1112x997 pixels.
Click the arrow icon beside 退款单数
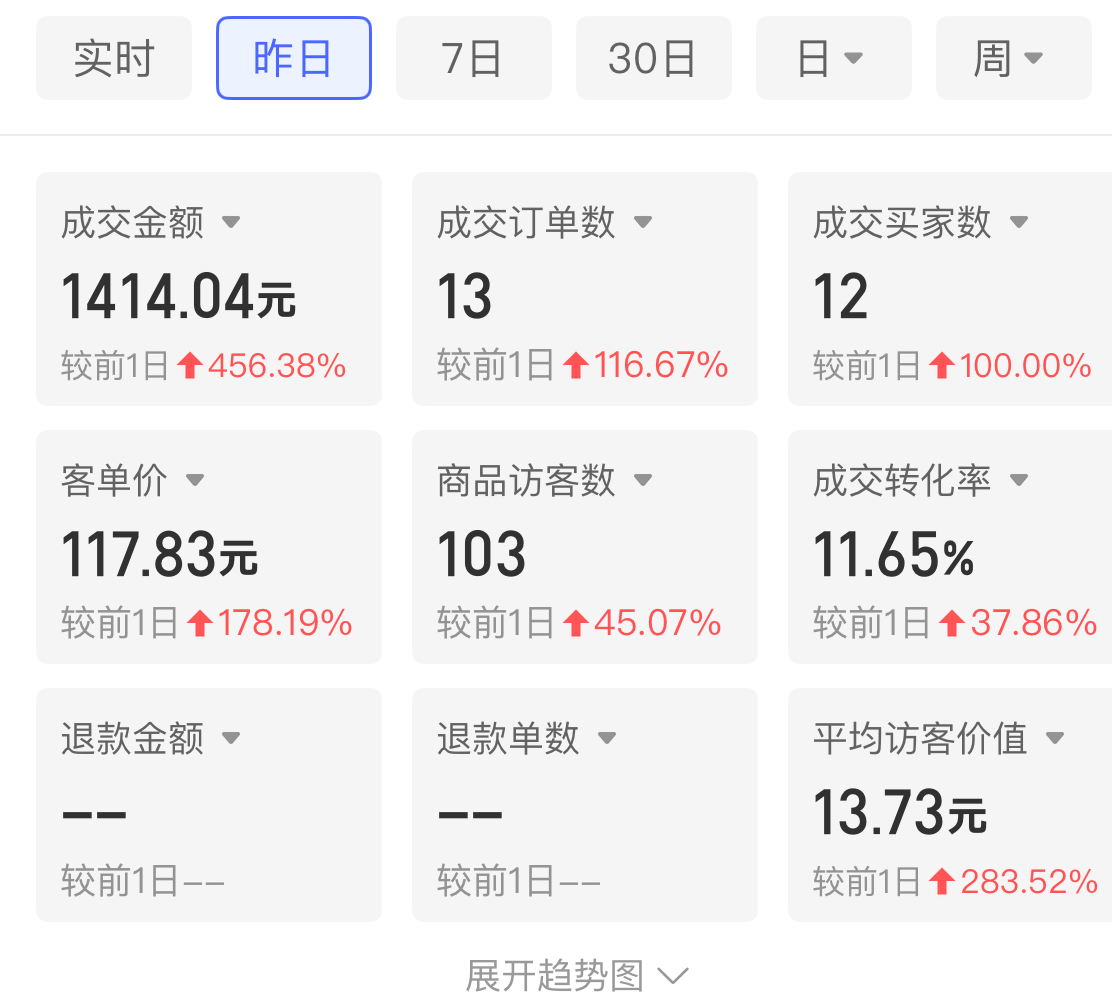pyautogui.click(x=607, y=738)
